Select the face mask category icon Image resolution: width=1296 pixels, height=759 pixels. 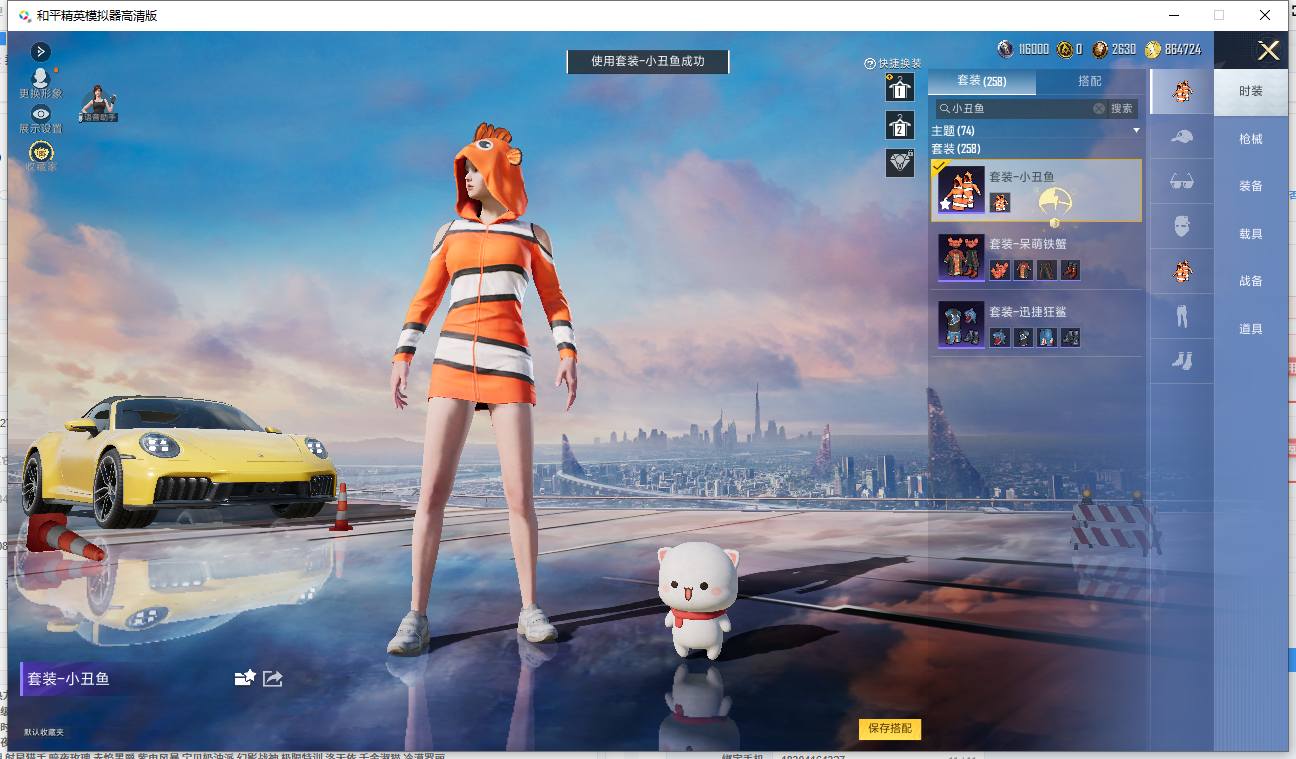1182,226
